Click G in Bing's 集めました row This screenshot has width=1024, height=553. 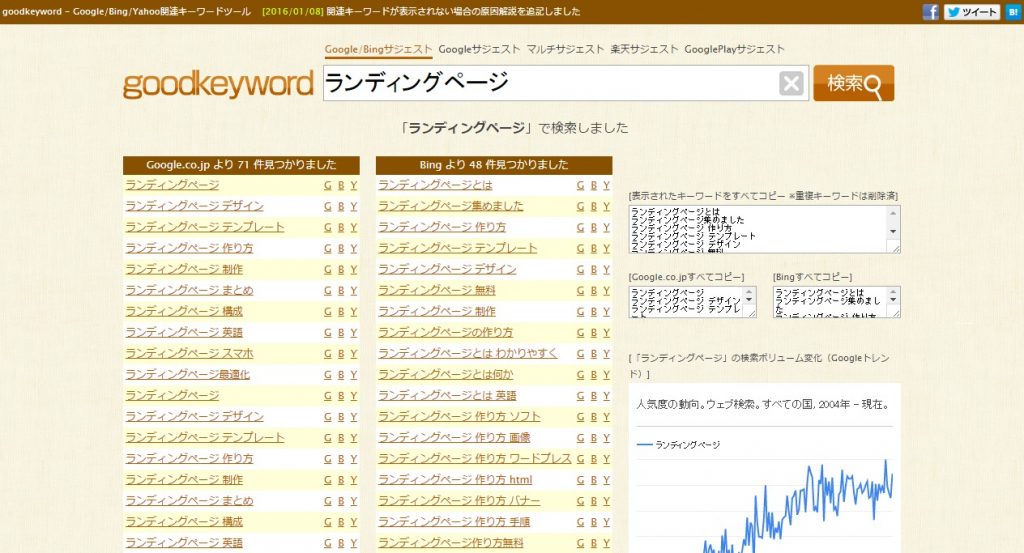coord(581,206)
